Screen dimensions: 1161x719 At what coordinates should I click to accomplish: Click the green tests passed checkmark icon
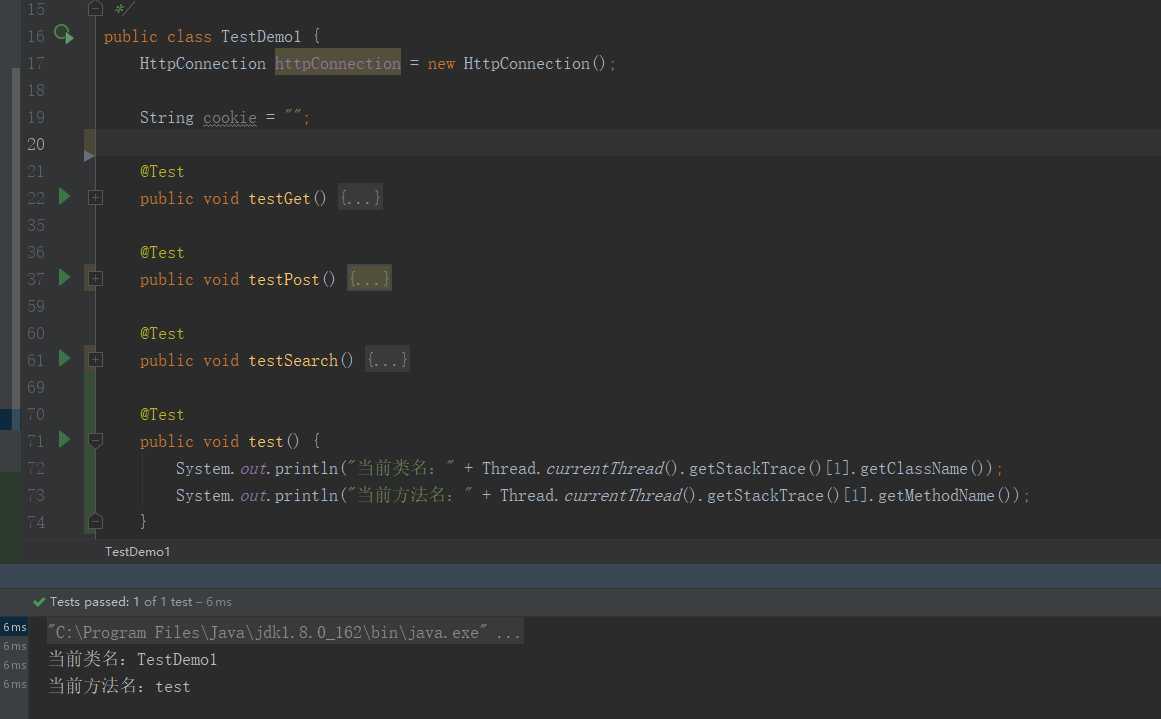coord(39,602)
